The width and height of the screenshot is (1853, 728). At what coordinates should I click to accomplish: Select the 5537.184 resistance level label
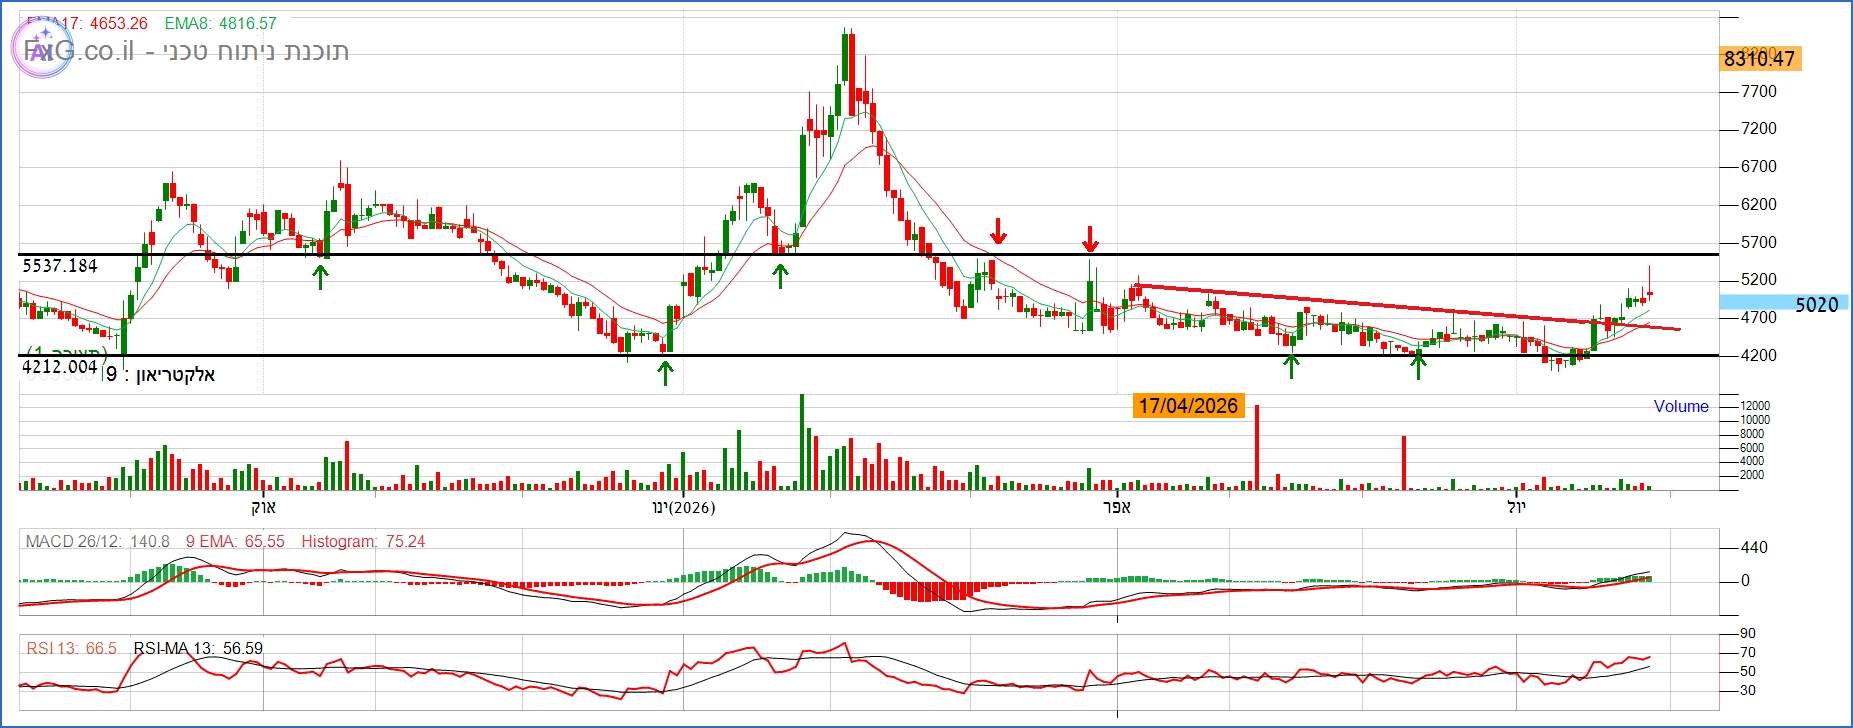[x=60, y=266]
